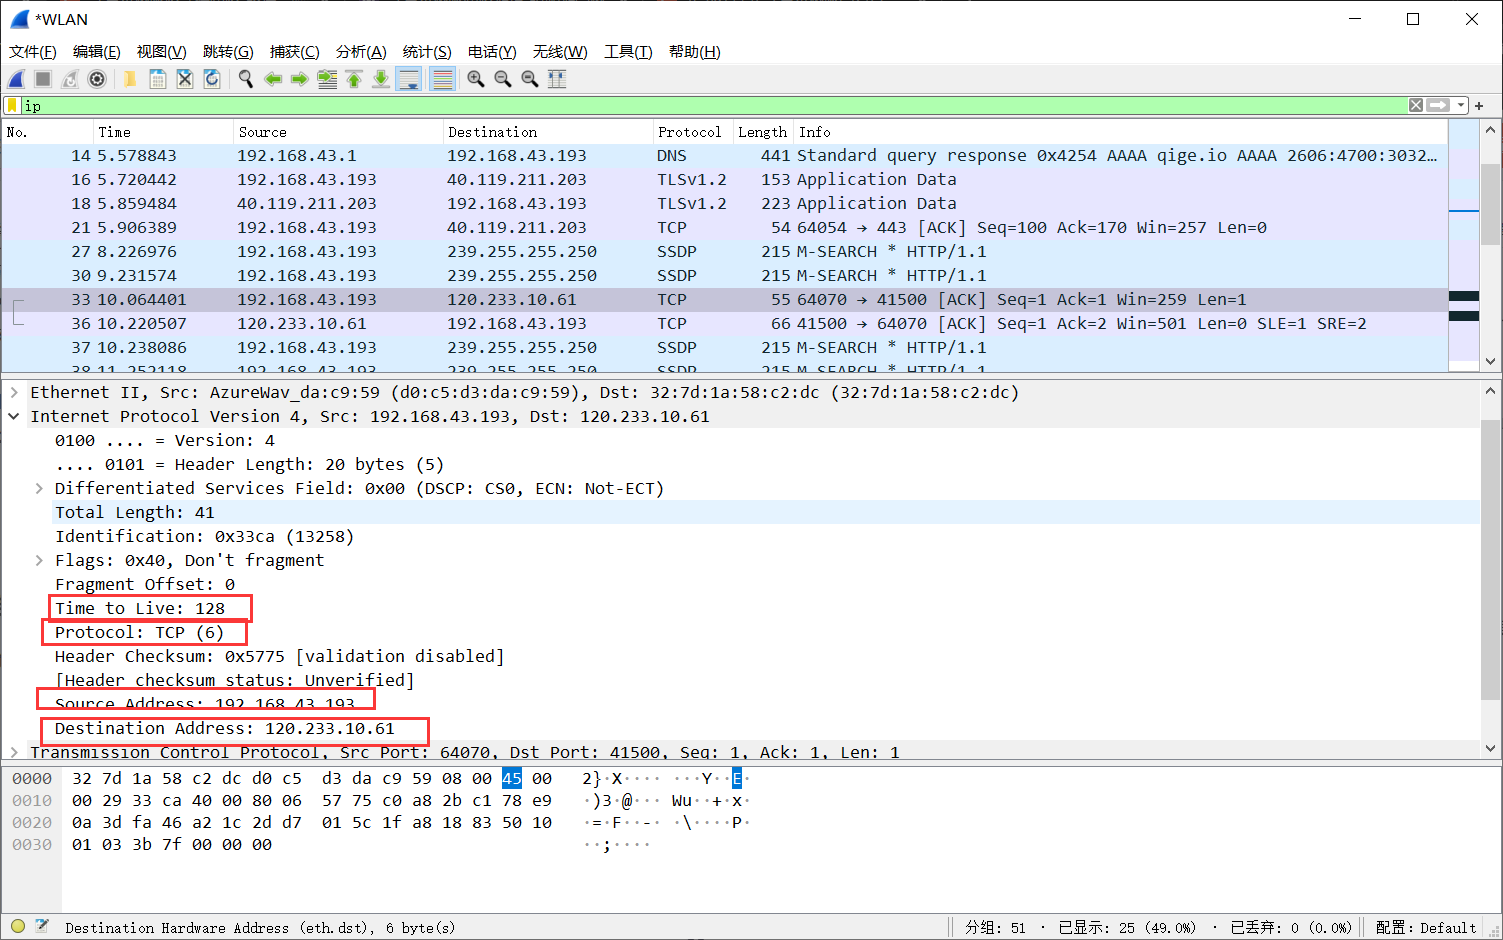The image size is (1503, 940).
Task: Go back to the previous packet (left arrow)
Action: click(272, 79)
